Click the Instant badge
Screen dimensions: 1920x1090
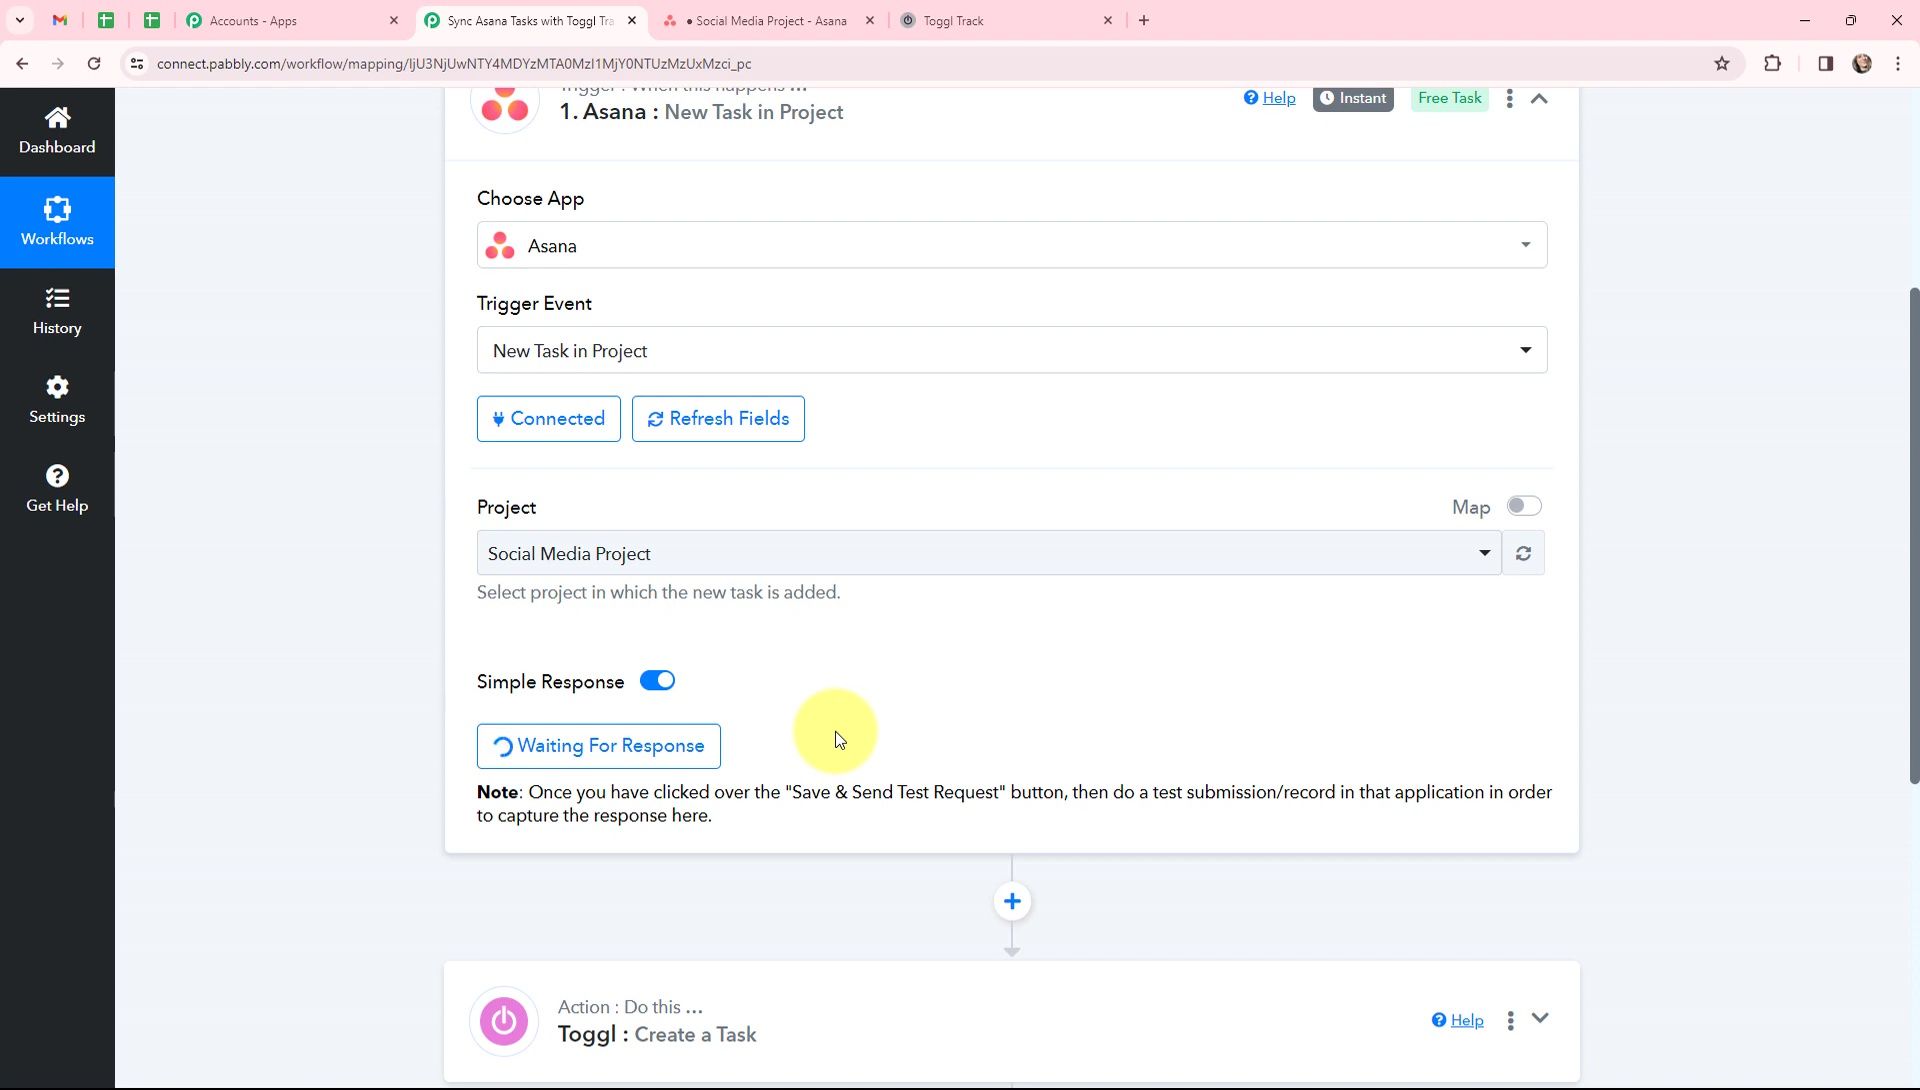point(1353,98)
